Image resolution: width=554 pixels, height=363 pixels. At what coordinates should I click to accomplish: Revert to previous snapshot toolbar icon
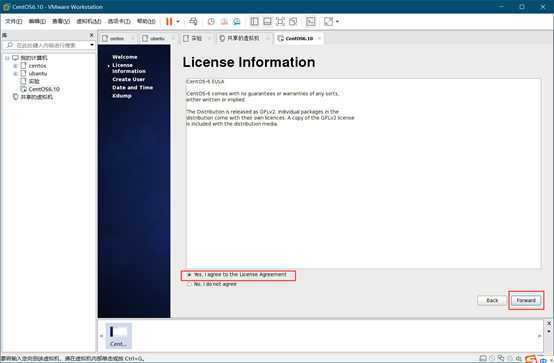pyautogui.click(x=224, y=22)
